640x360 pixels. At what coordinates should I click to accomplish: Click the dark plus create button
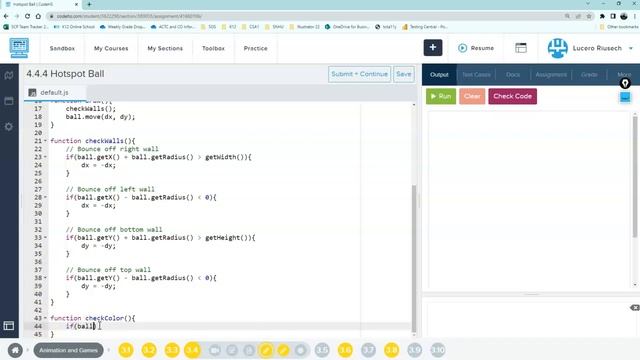(x=433, y=48)
